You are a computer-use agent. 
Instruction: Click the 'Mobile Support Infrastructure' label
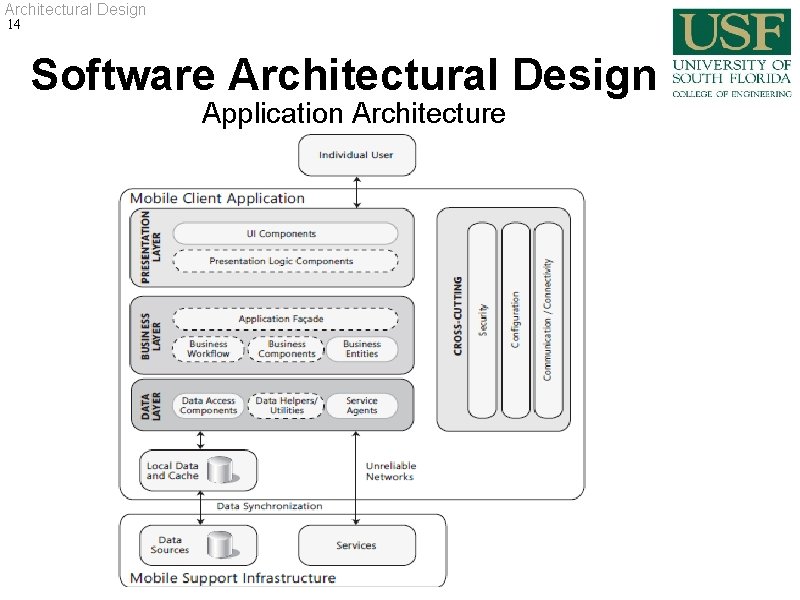(233, 578)
